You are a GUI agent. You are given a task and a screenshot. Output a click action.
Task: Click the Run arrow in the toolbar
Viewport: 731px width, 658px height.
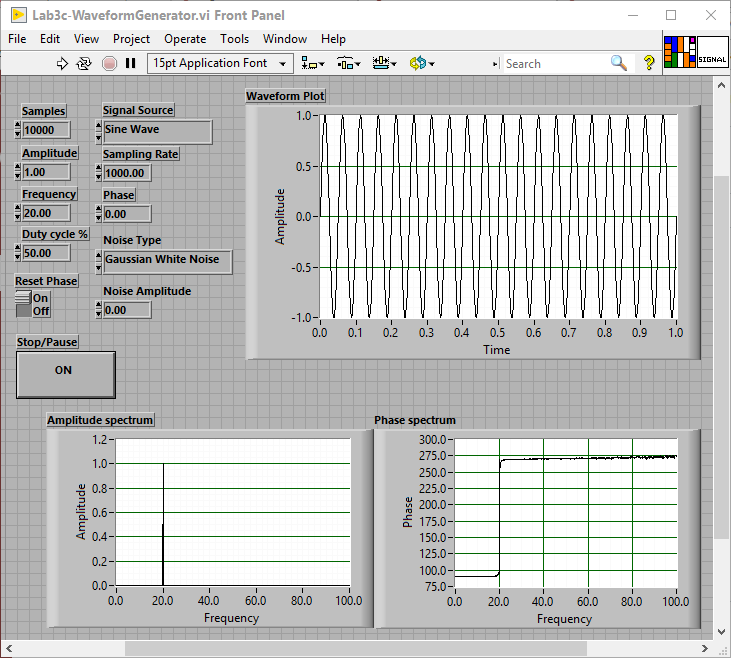[x=62, y=63]
